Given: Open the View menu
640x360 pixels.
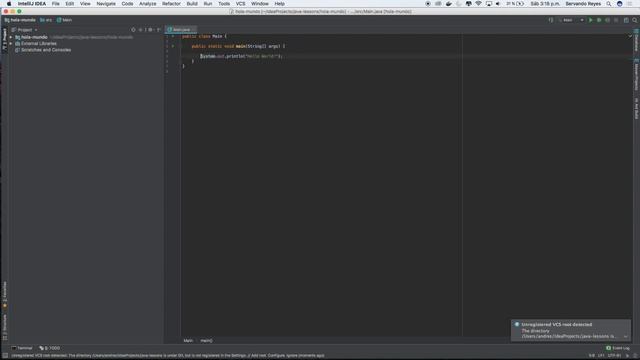Looking at the screenshot, I should 85,4.
